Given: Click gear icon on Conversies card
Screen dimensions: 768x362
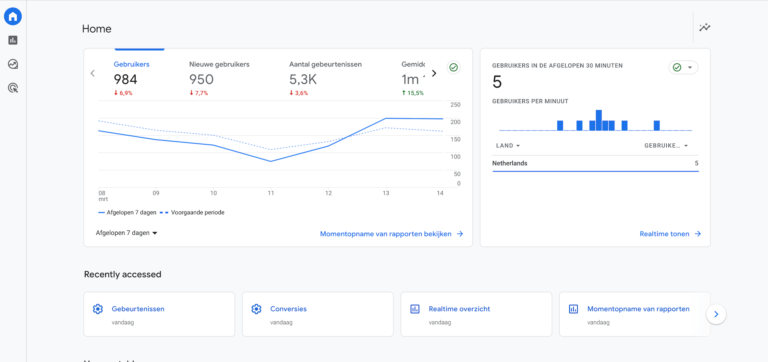Looking at the screenshot, I should (256, 309).
